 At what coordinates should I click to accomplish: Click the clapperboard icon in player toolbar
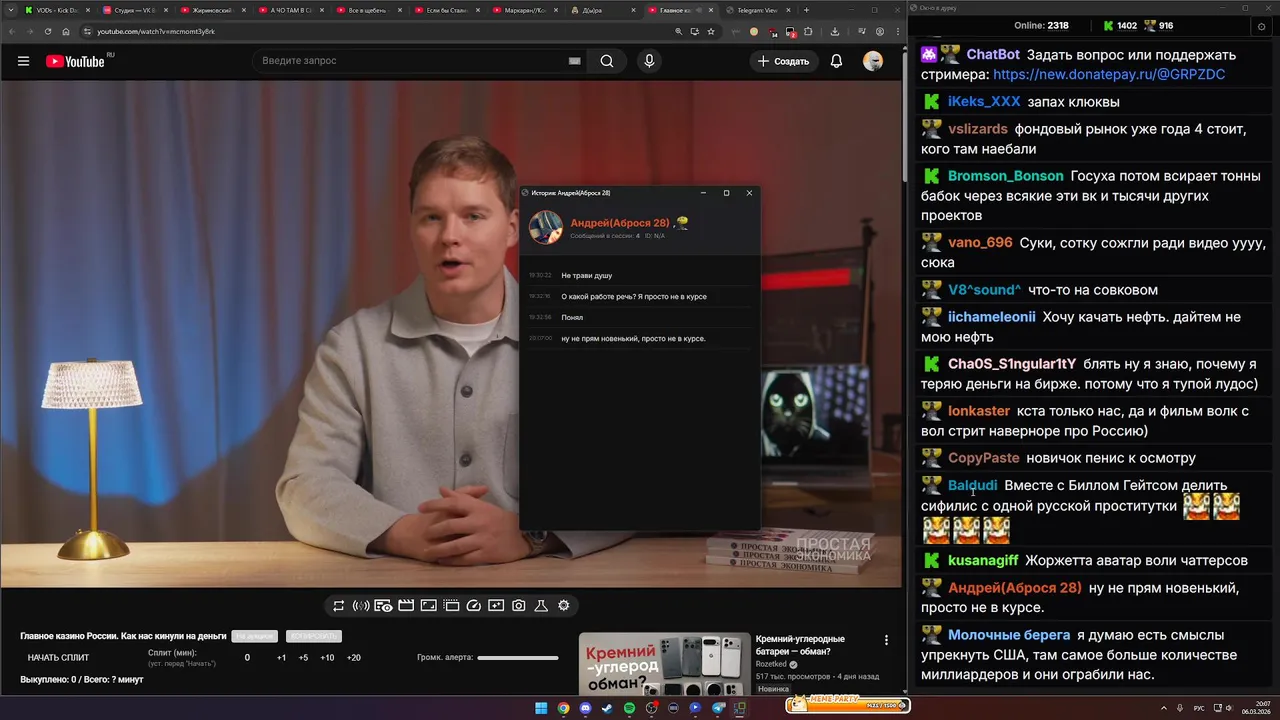tap(406, 606)
